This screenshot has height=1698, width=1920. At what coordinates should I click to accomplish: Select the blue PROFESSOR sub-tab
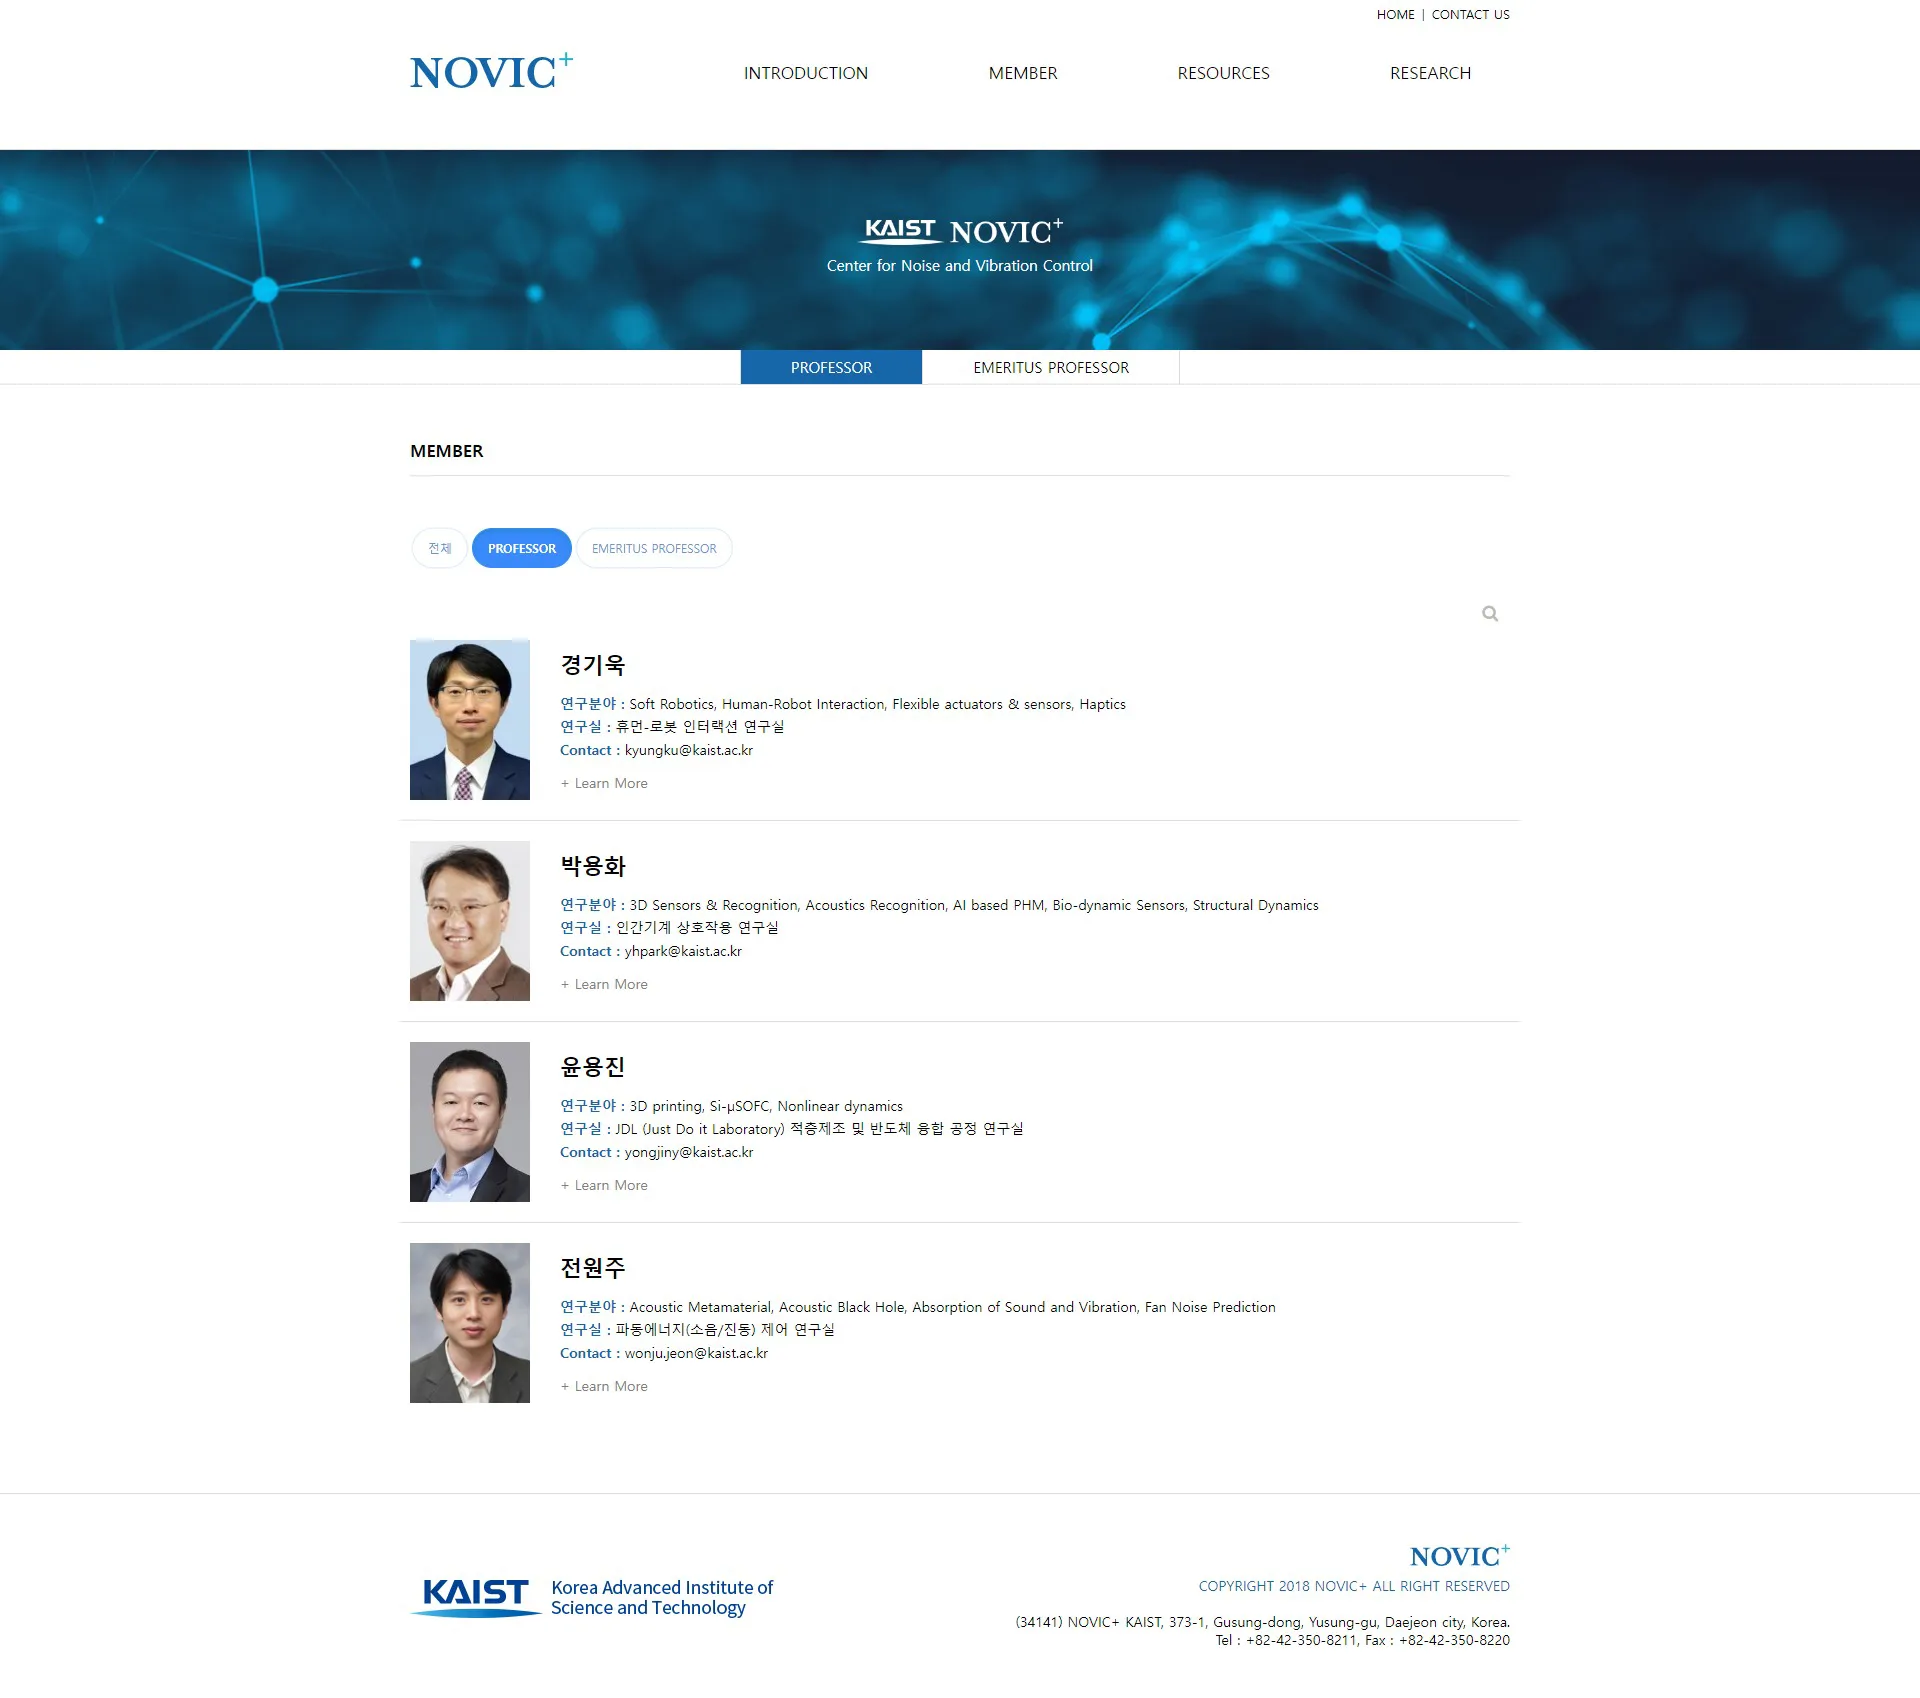pyautogui.click(x=831, y=367)
